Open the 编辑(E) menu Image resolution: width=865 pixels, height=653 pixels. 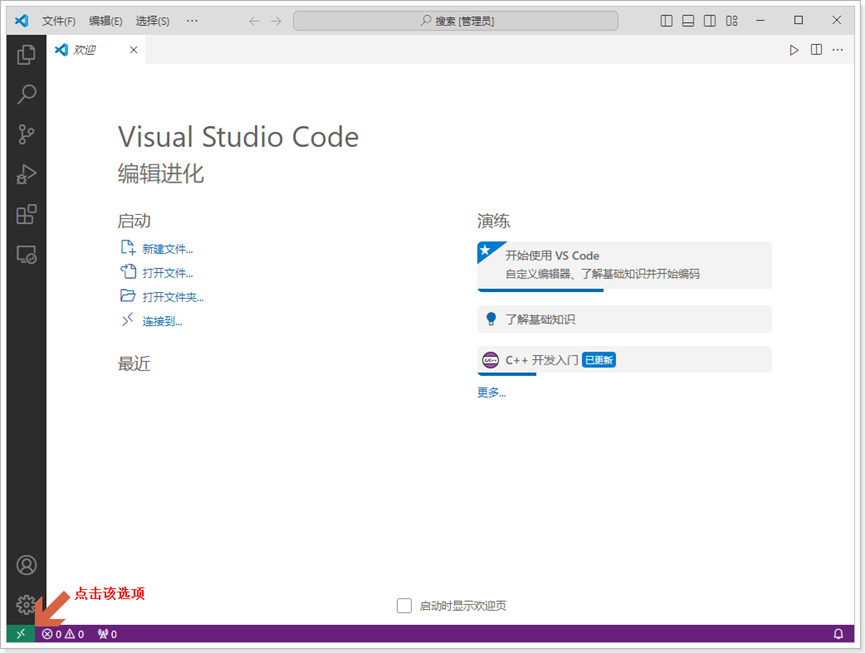tap(105, 21)
